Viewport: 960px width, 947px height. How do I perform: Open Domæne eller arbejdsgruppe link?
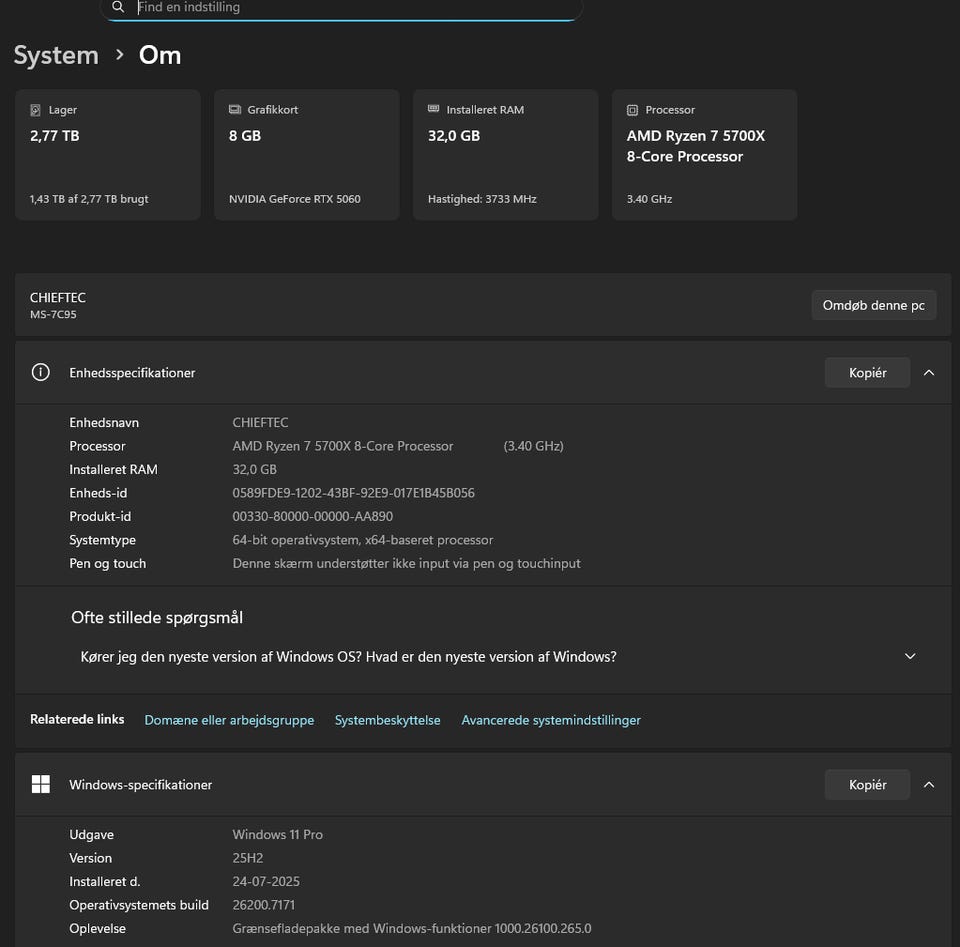coord(229,720)
